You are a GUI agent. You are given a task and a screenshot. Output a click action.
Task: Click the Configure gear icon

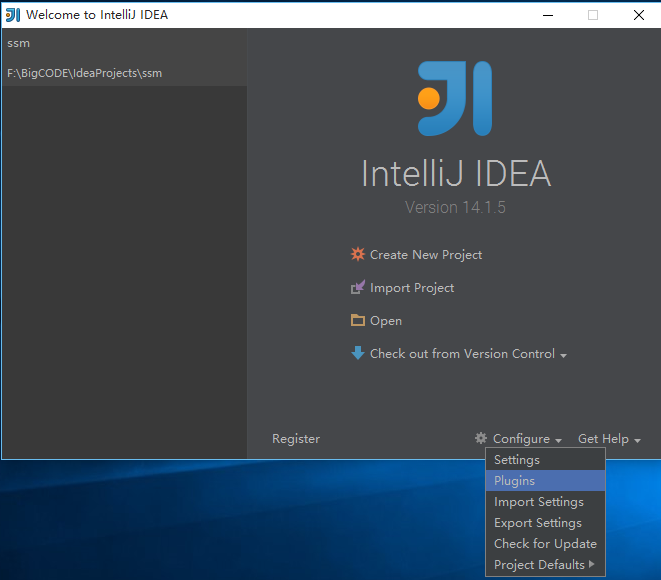click(x=481, y=438)
